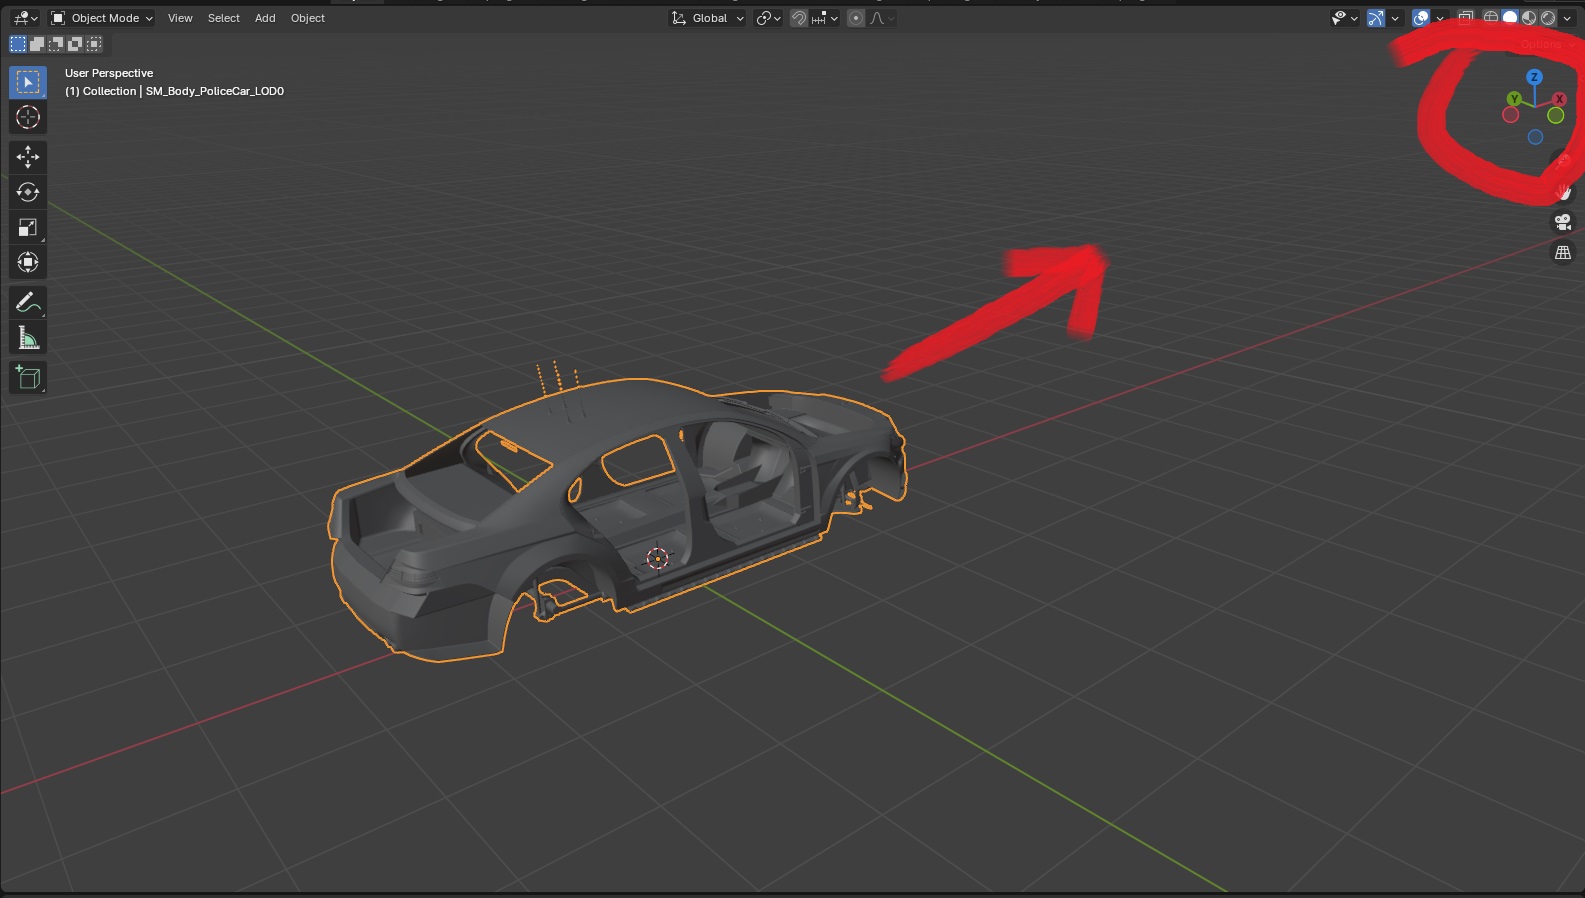
Task: Expand the viewport shading options arrow
Action: 1567,18
